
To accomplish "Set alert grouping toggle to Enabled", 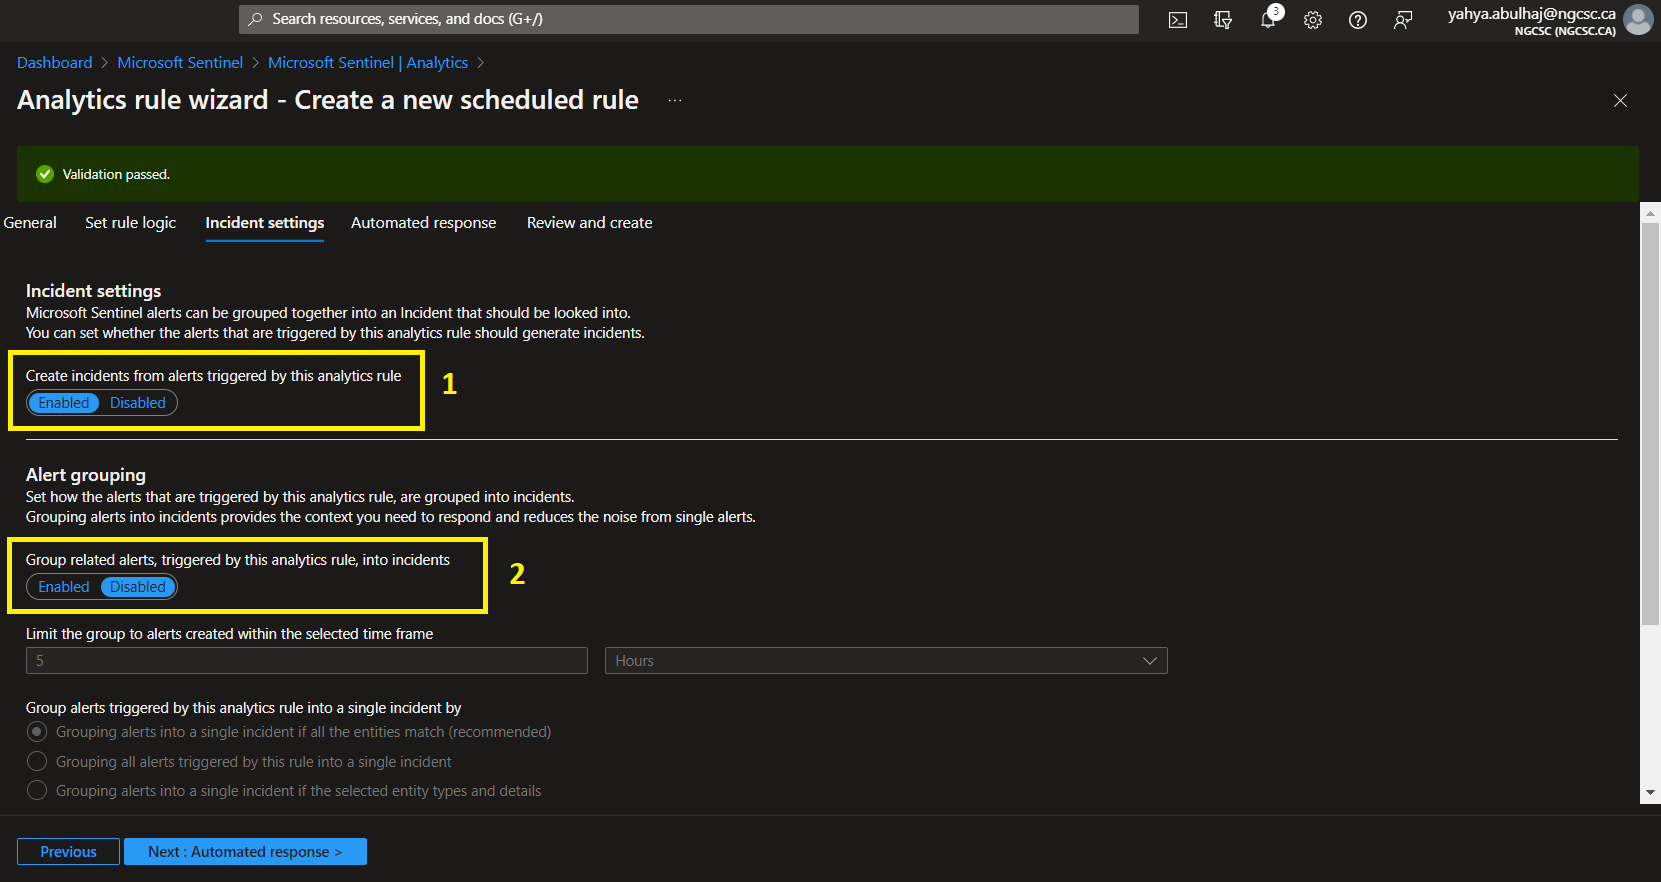I will (64, 587).
